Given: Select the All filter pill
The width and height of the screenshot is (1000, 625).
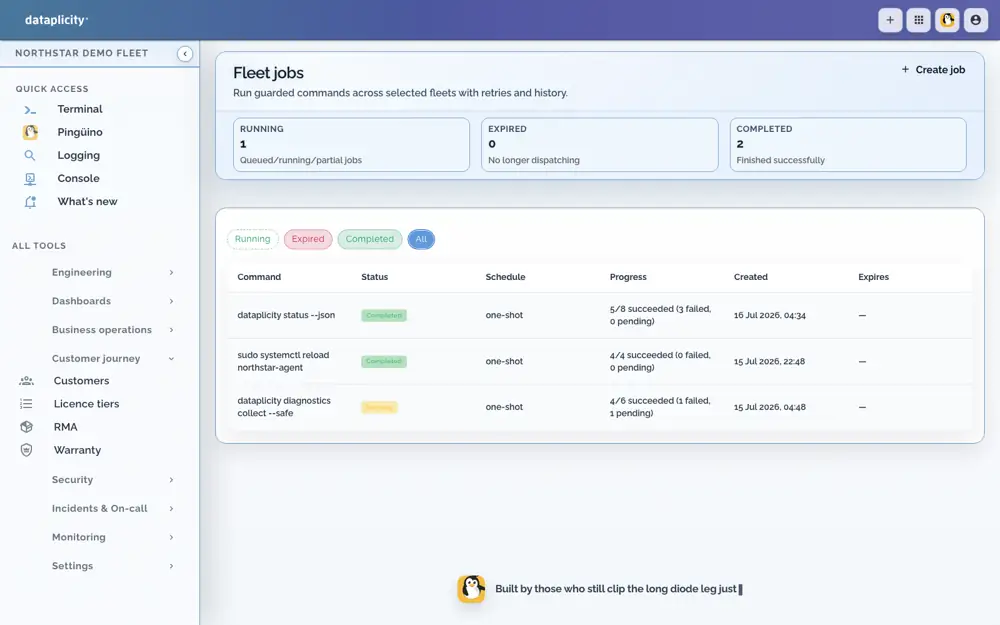Looking at the screenshot, I should [421, 239].
